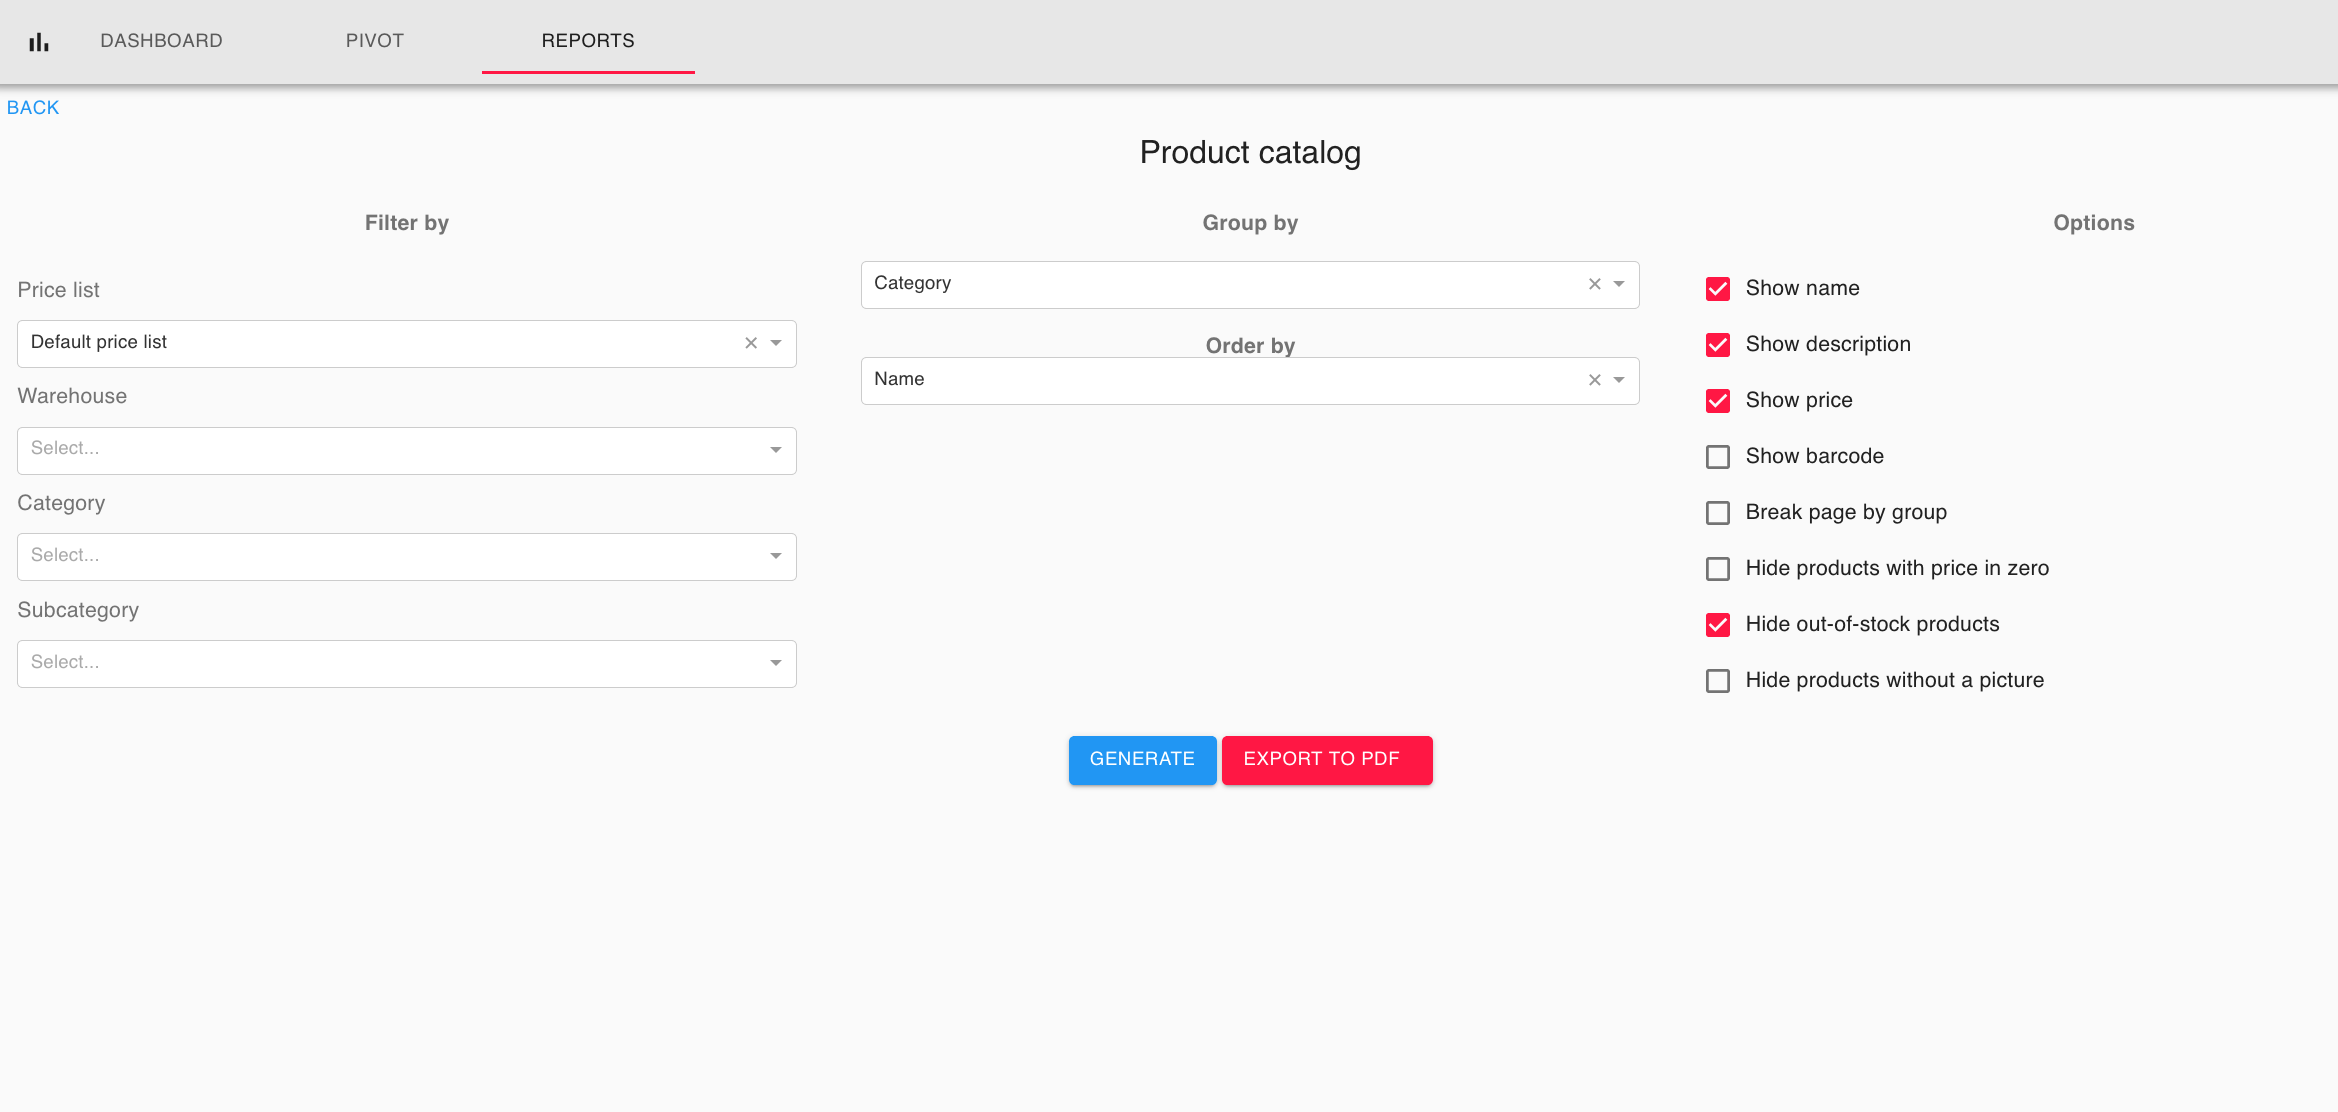Screen dimensions: 2338x1112
Task: Open Price list dropdown arrow
Action: pyautogui.click(x=776, y=343)
